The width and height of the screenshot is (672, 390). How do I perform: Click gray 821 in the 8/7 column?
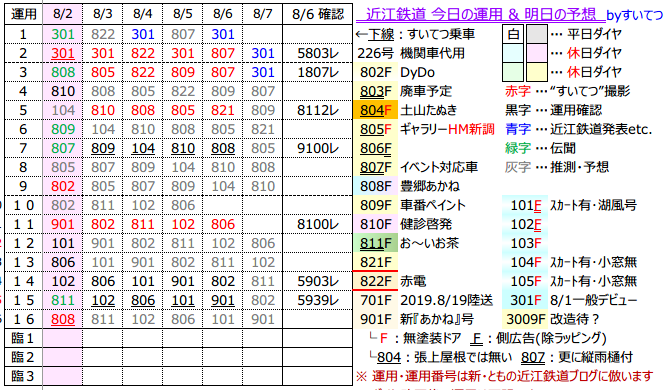coord(262,129)
